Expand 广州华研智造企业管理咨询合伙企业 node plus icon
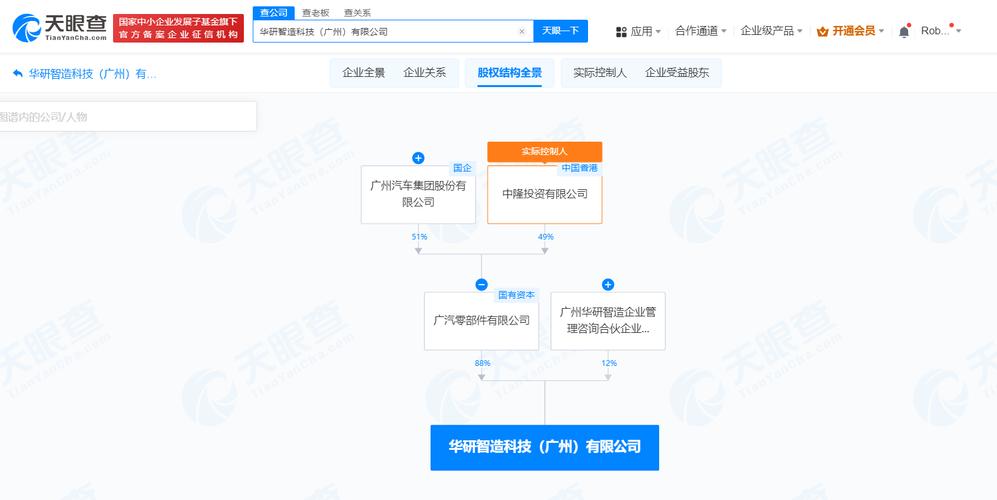Viewport: 997px width, 500px height. [x=608, y=284]
